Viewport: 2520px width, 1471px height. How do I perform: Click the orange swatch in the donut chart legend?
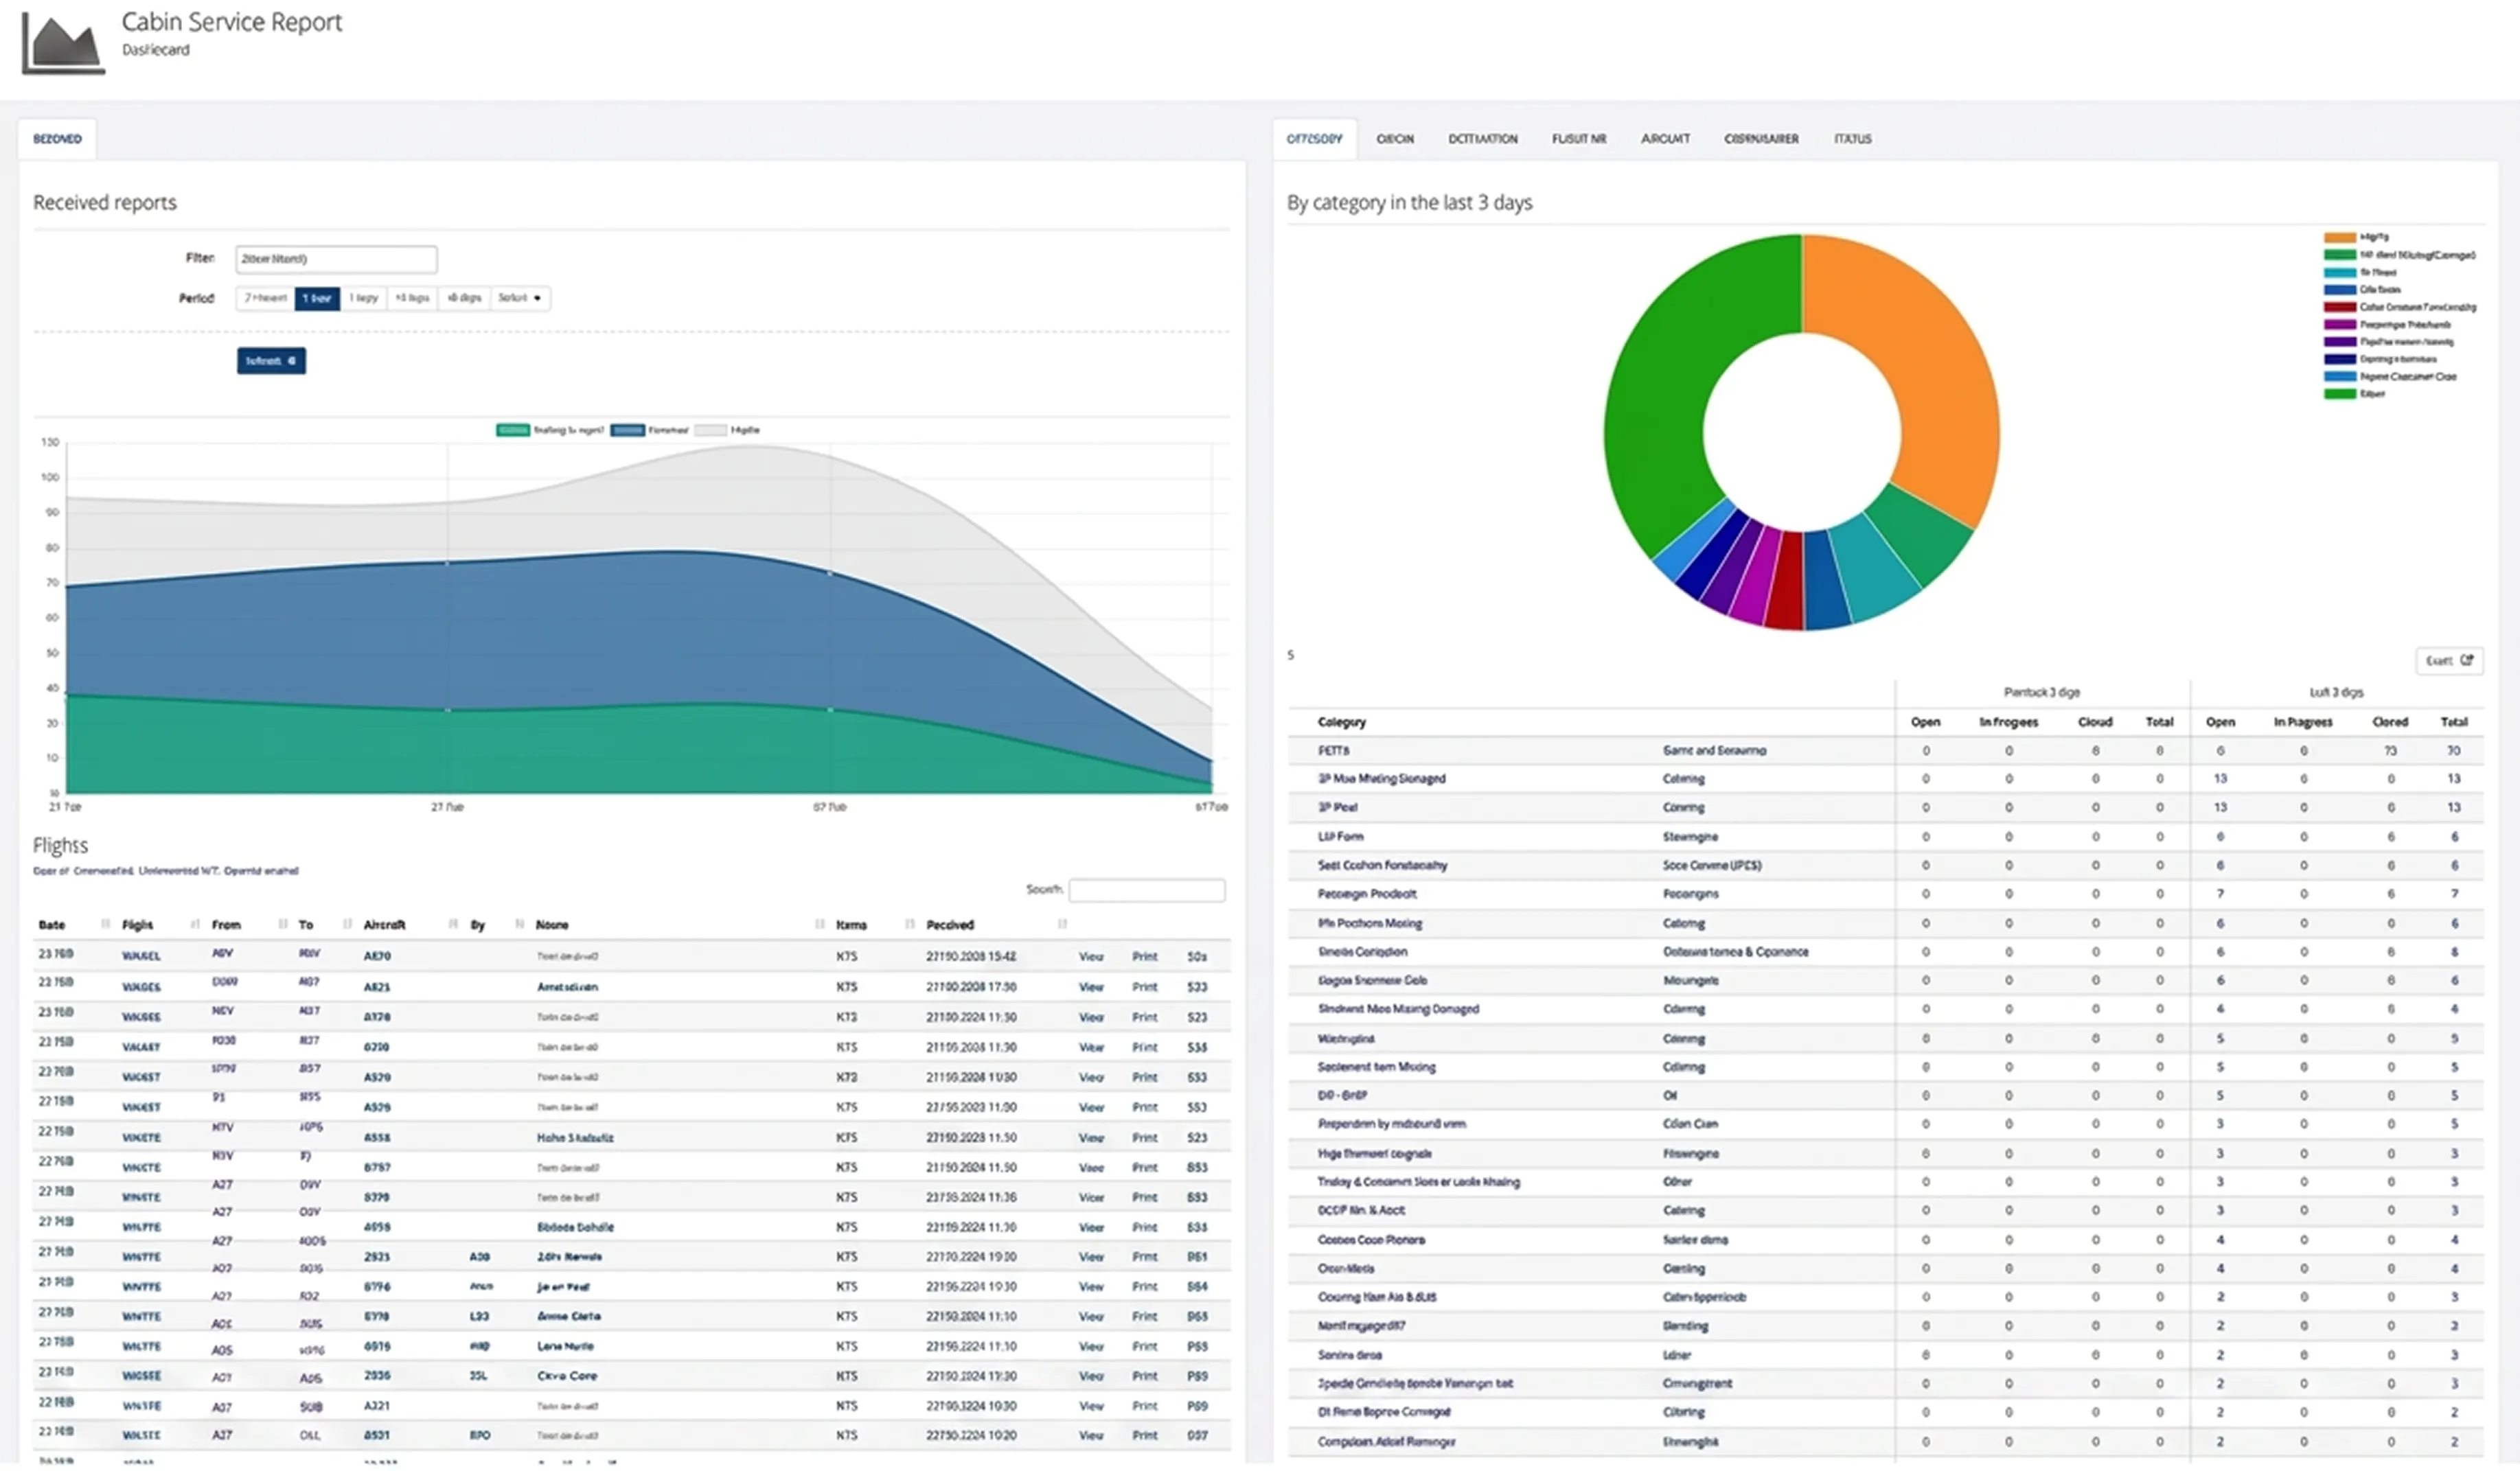click(2340, 237)
